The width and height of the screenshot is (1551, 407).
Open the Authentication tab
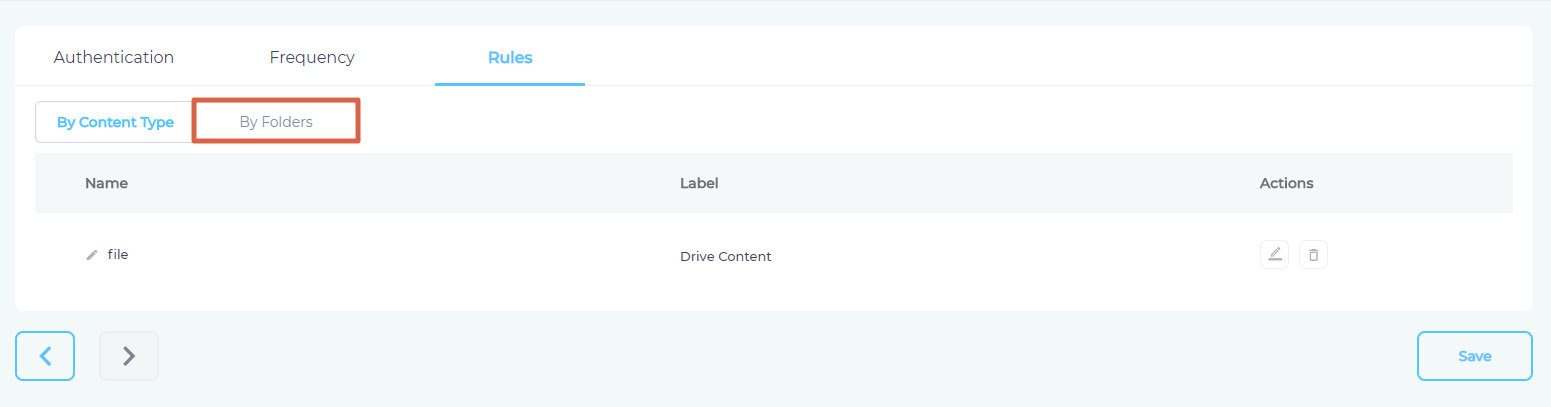click(114, 57)
